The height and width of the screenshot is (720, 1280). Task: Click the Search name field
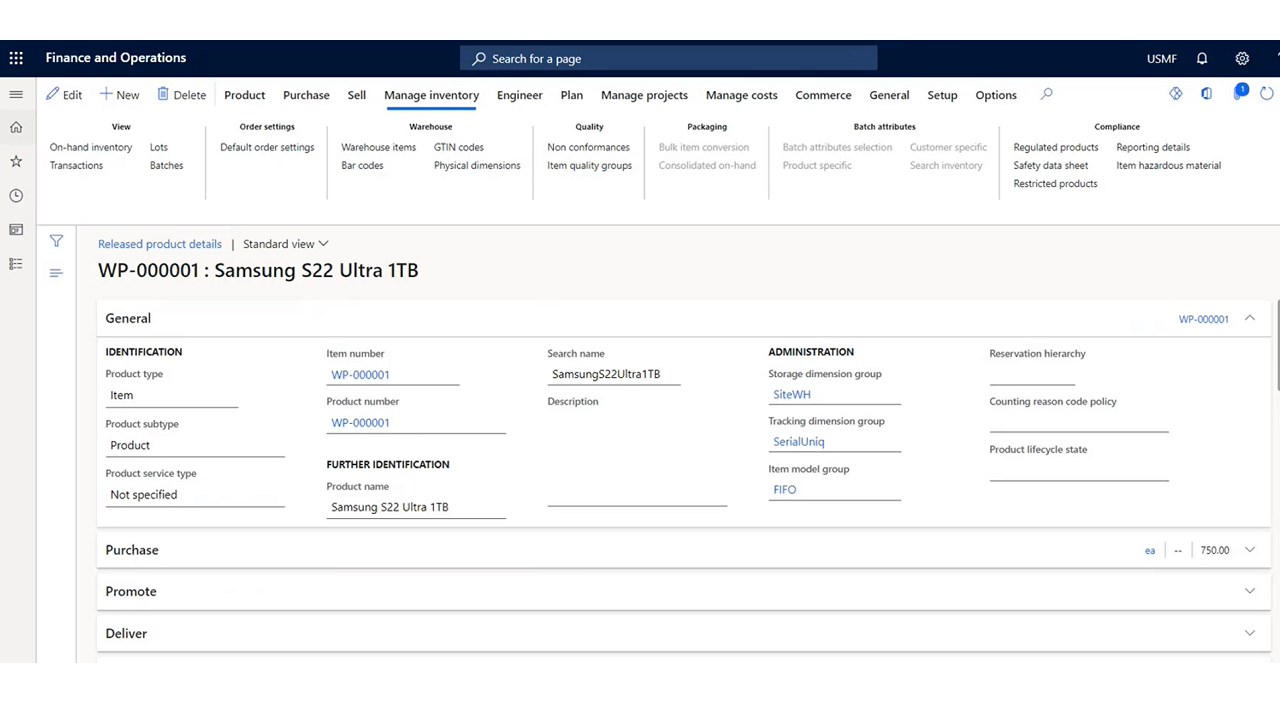coord(613,374)
